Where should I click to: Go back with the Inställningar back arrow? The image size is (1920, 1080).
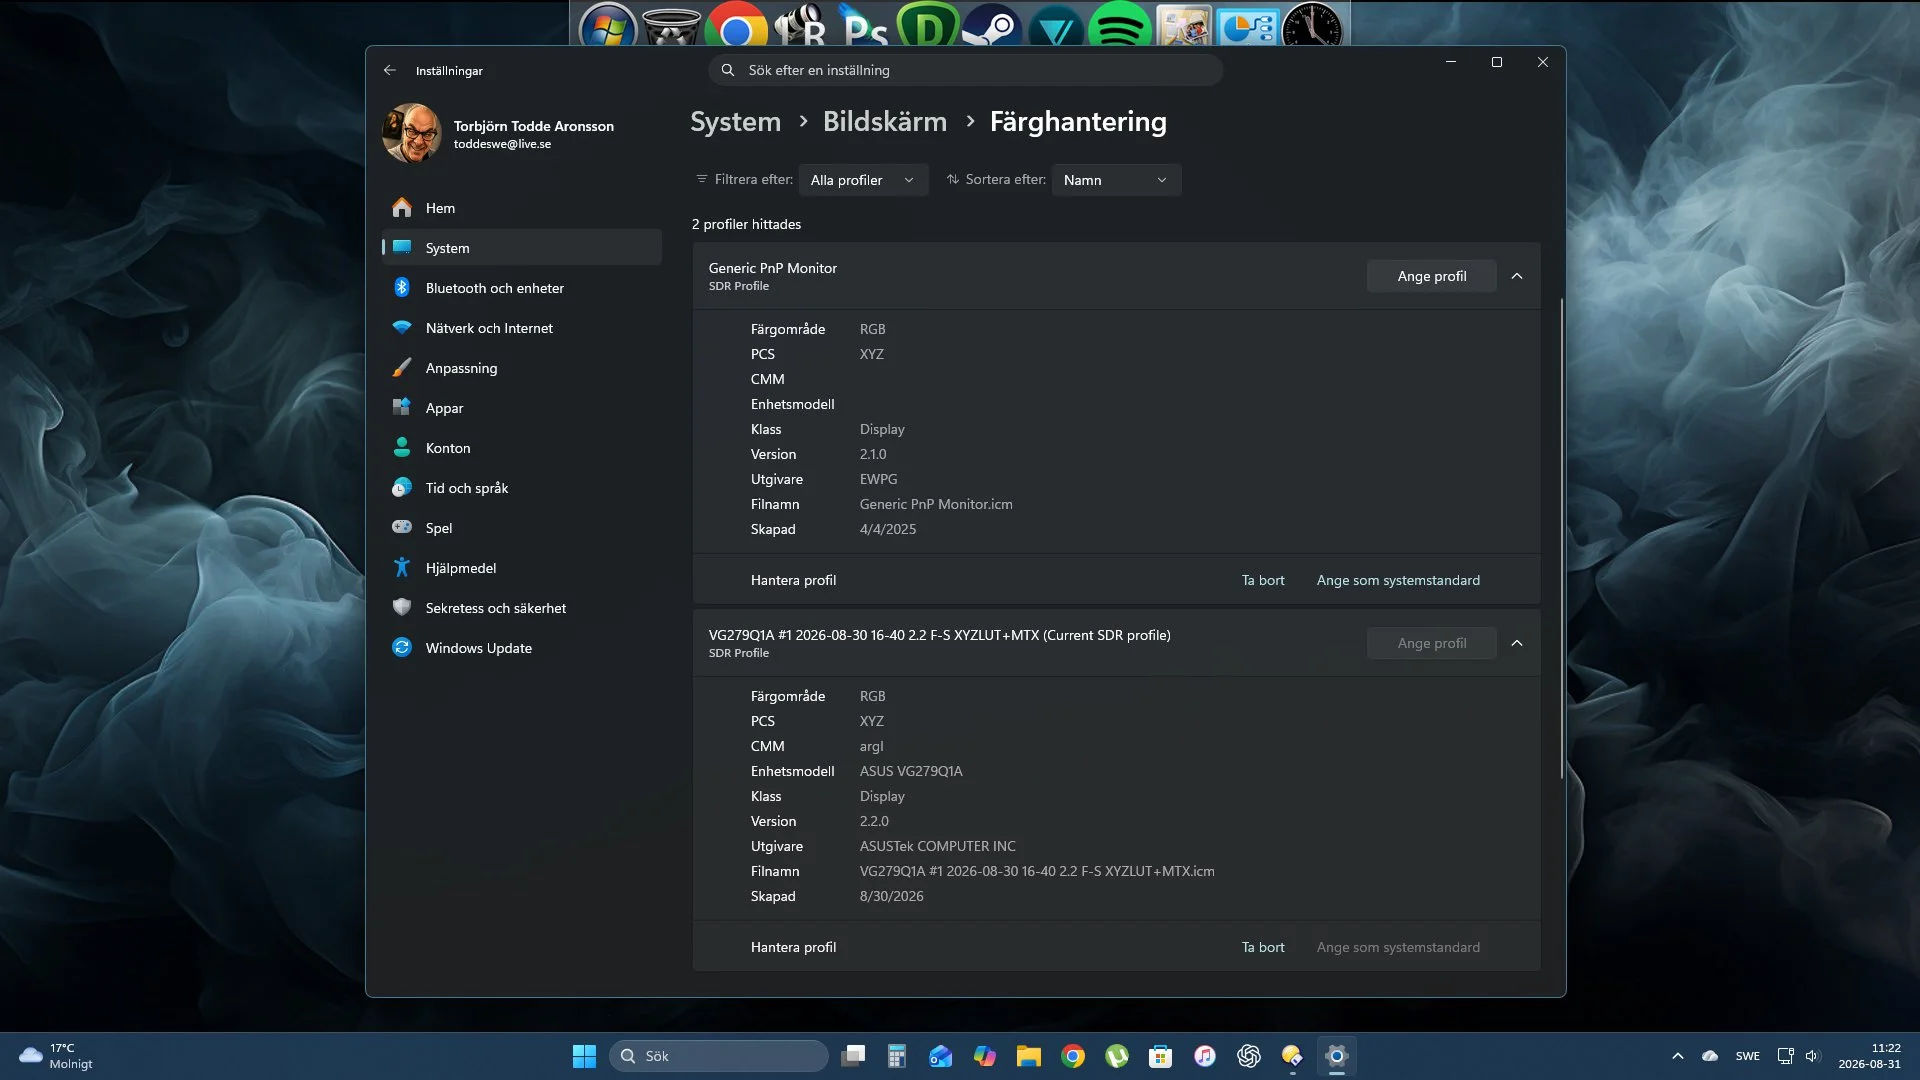click(390, 71)
